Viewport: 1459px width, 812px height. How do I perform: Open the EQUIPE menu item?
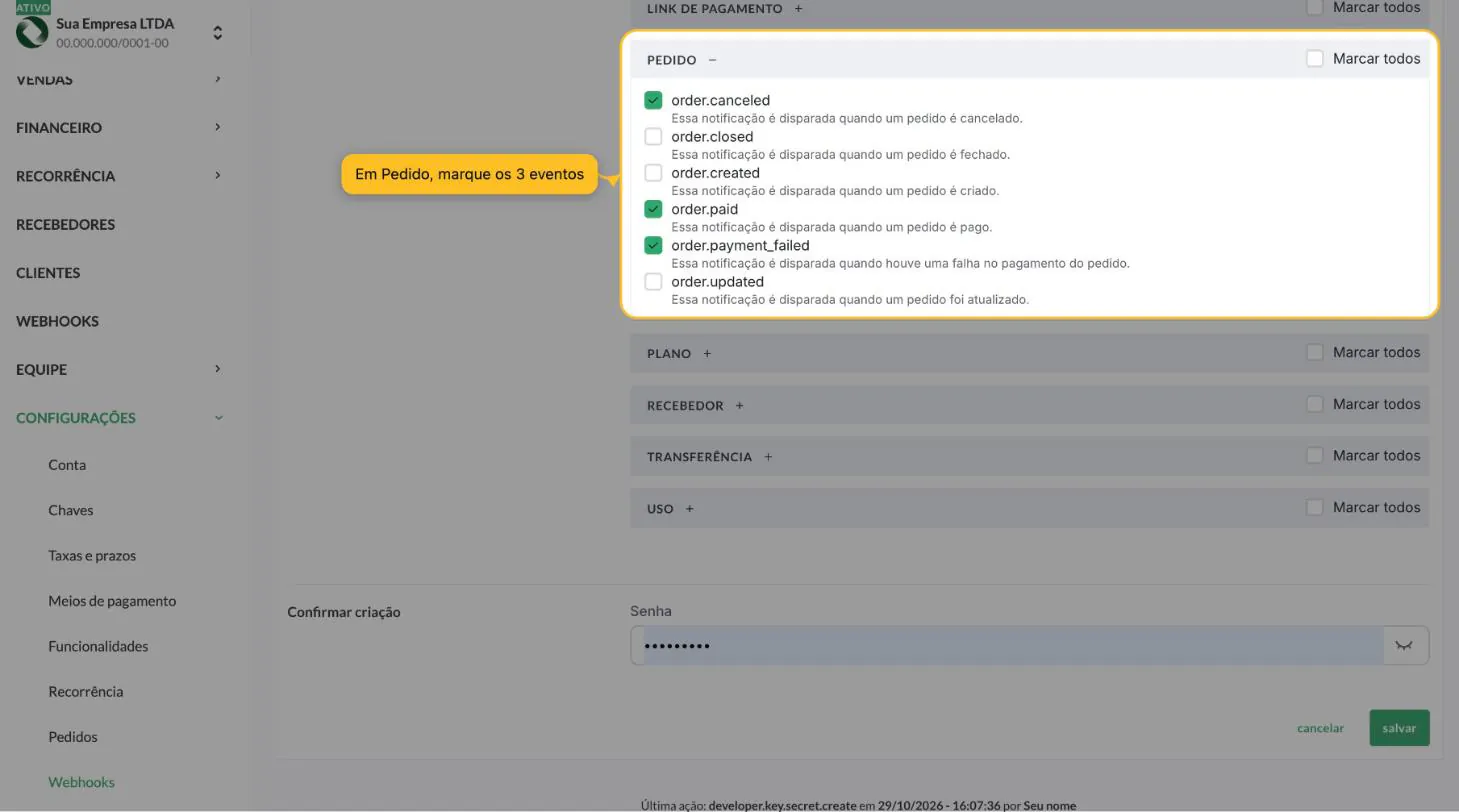[x=41, y=370]
